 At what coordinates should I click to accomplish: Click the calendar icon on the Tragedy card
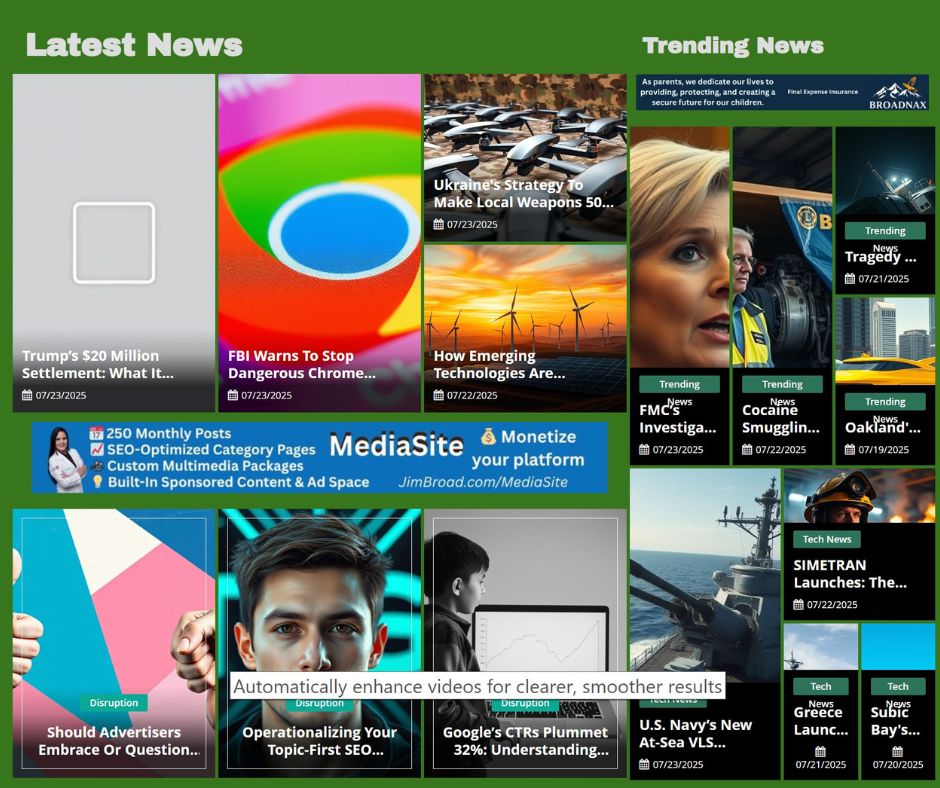[x=849, y=279]
